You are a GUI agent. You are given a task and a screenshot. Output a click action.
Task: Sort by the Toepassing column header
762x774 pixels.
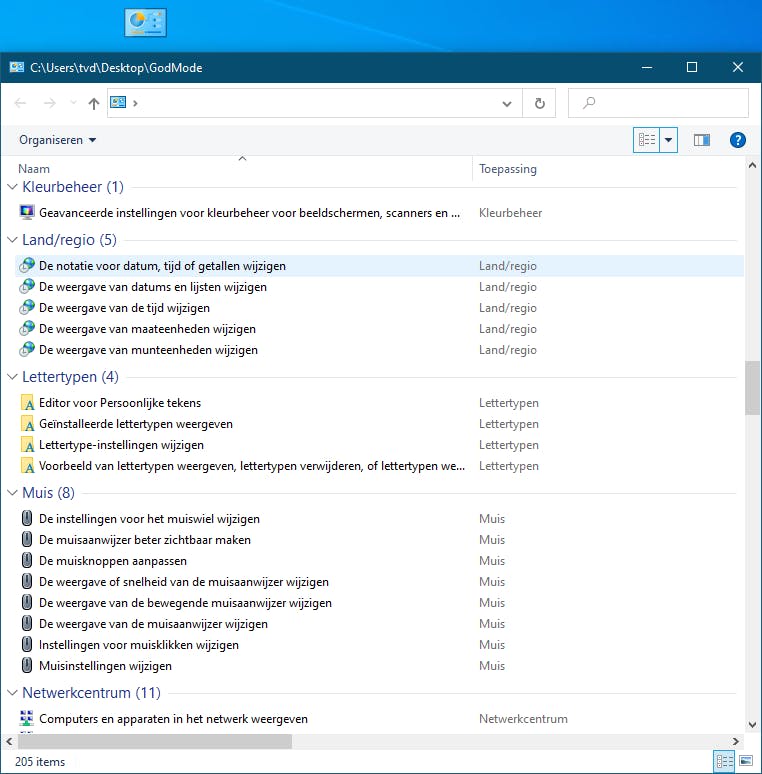click(507, 169)
